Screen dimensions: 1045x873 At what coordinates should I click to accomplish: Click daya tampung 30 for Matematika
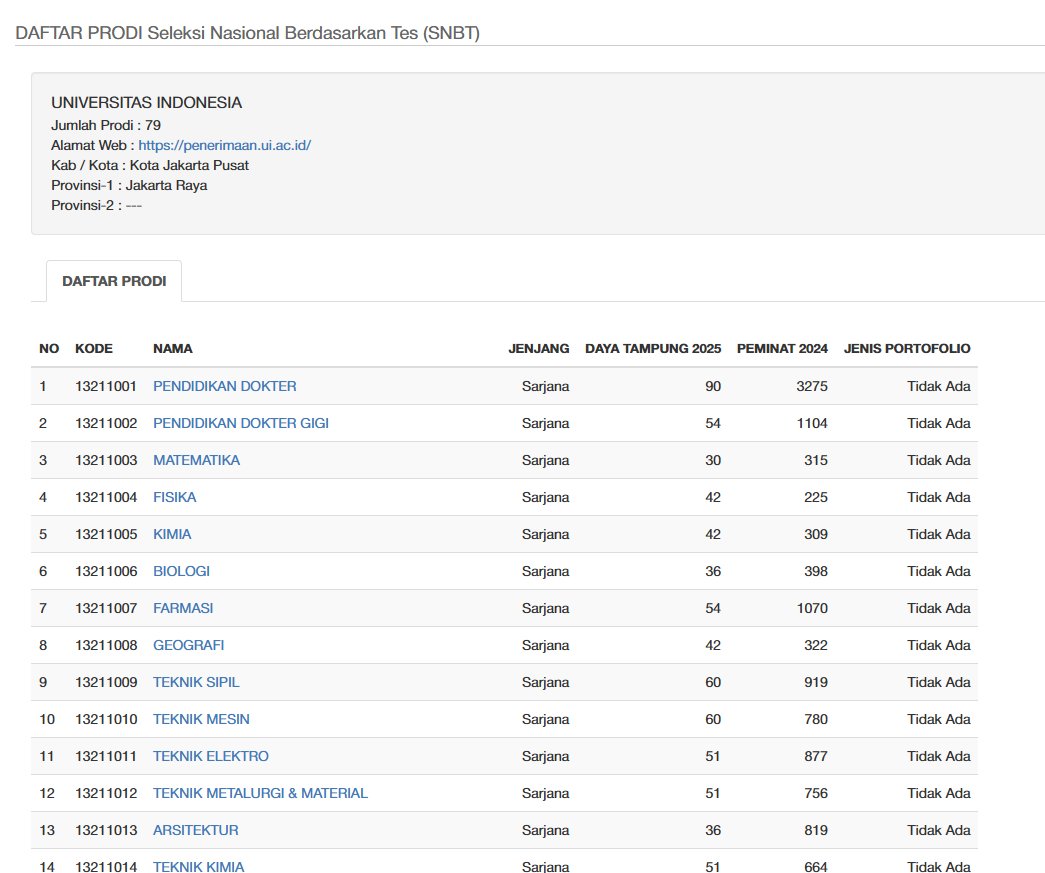713,460
